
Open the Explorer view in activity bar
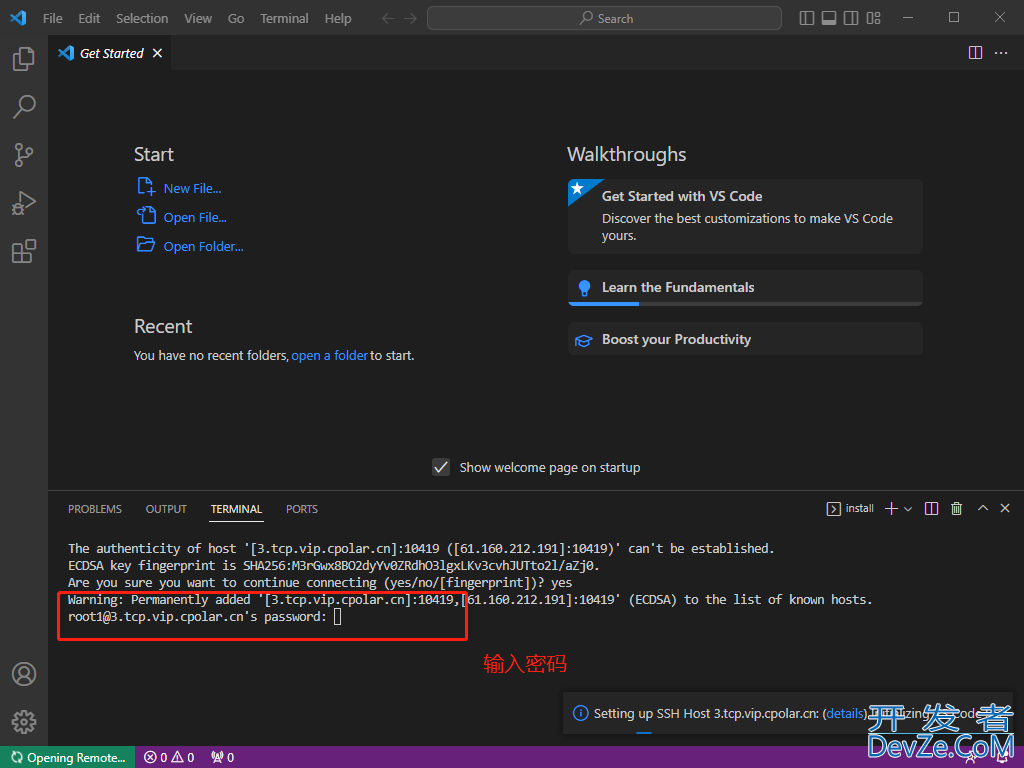coord(24,59)
